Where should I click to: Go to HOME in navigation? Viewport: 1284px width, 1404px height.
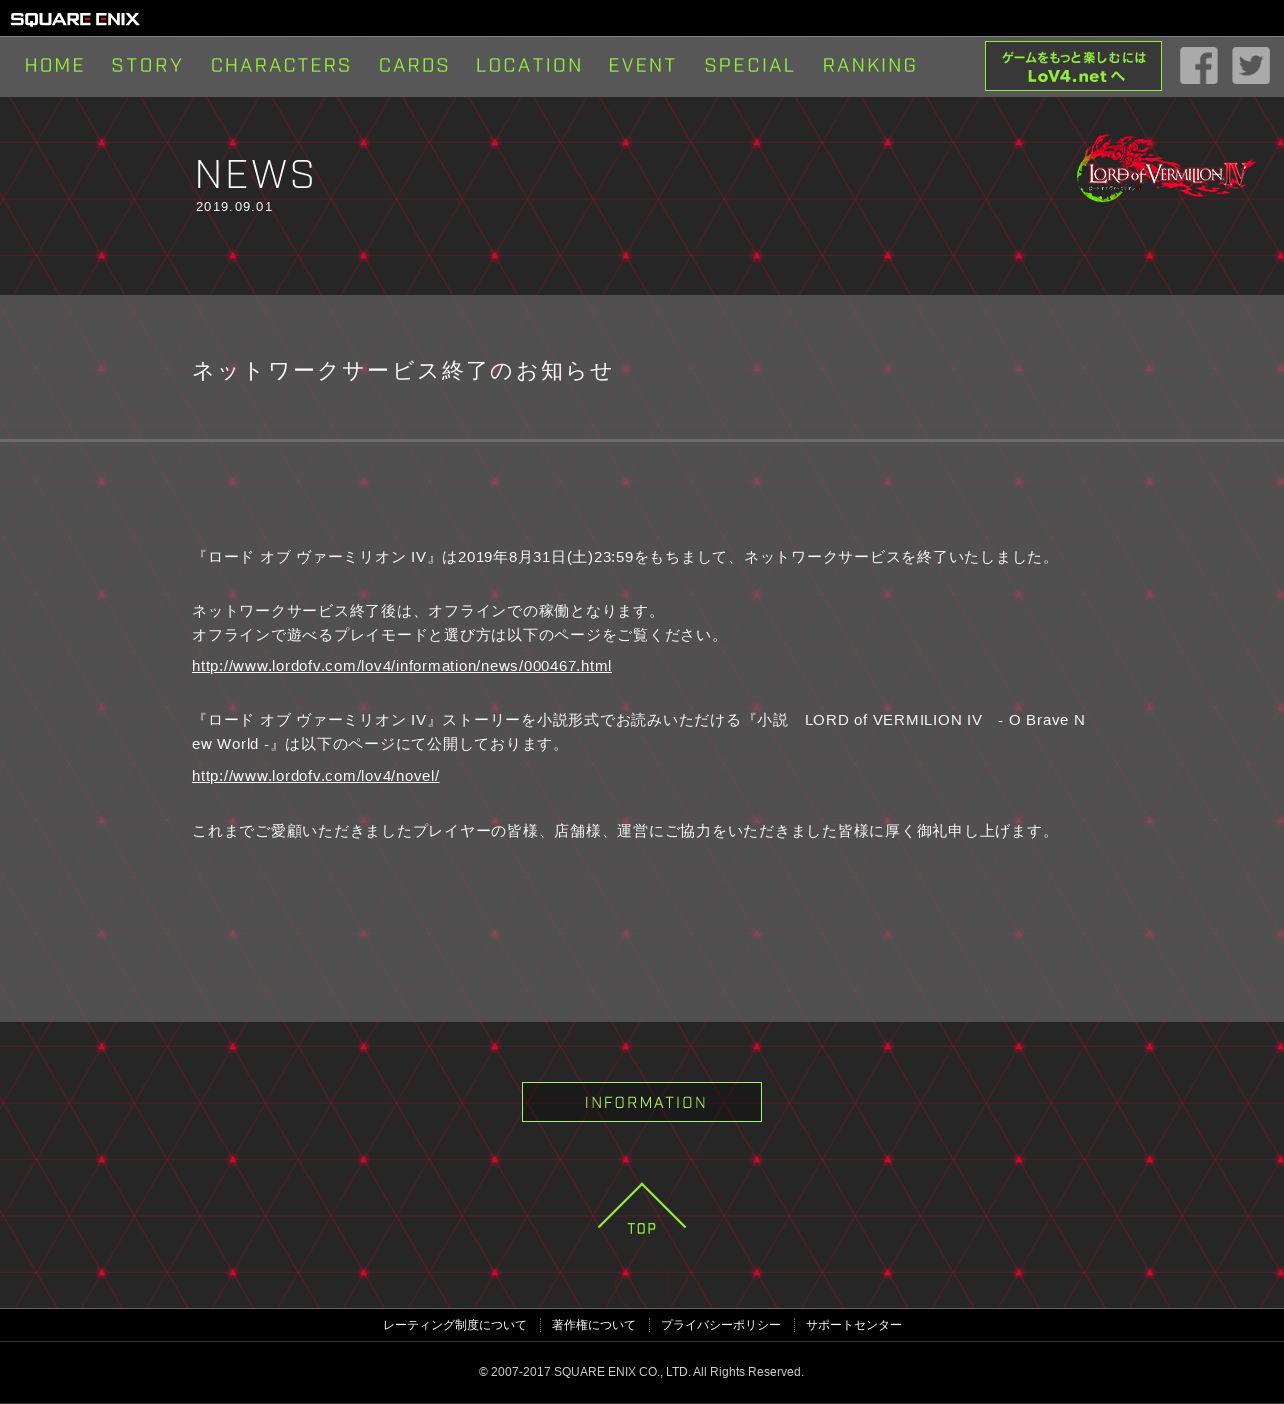point(55,66)
